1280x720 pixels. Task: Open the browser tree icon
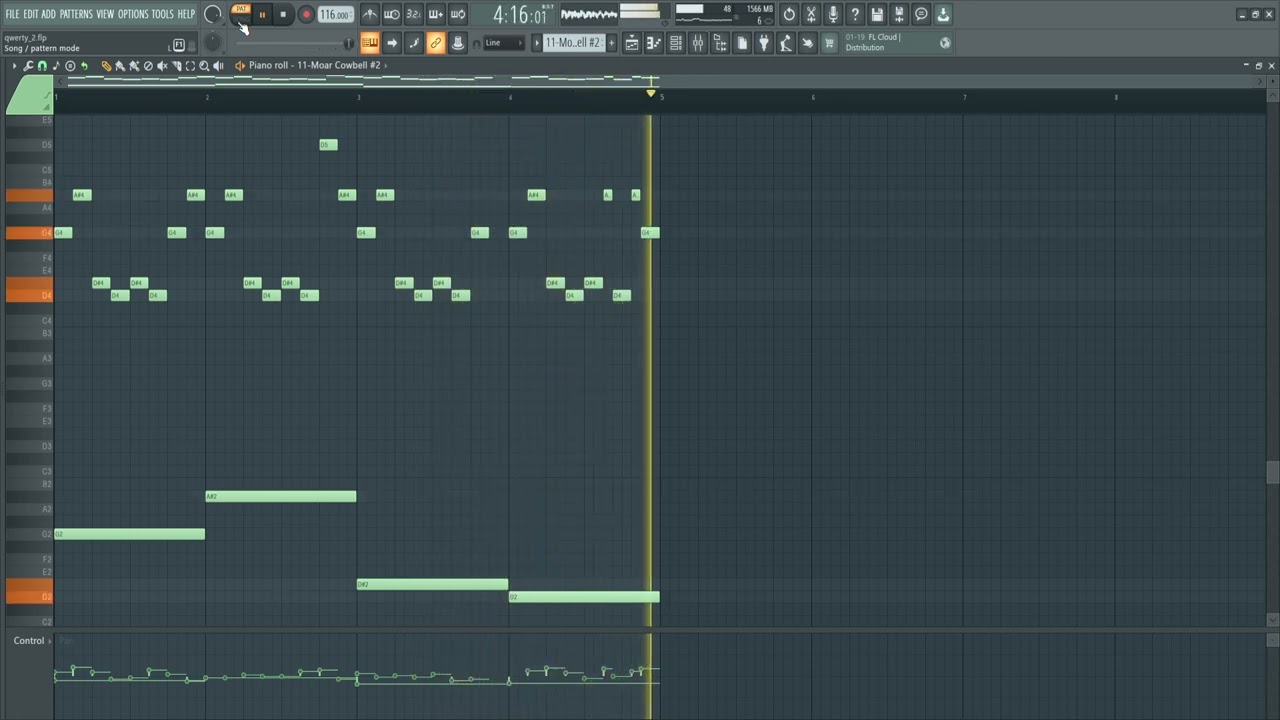(x=720, y=43)
